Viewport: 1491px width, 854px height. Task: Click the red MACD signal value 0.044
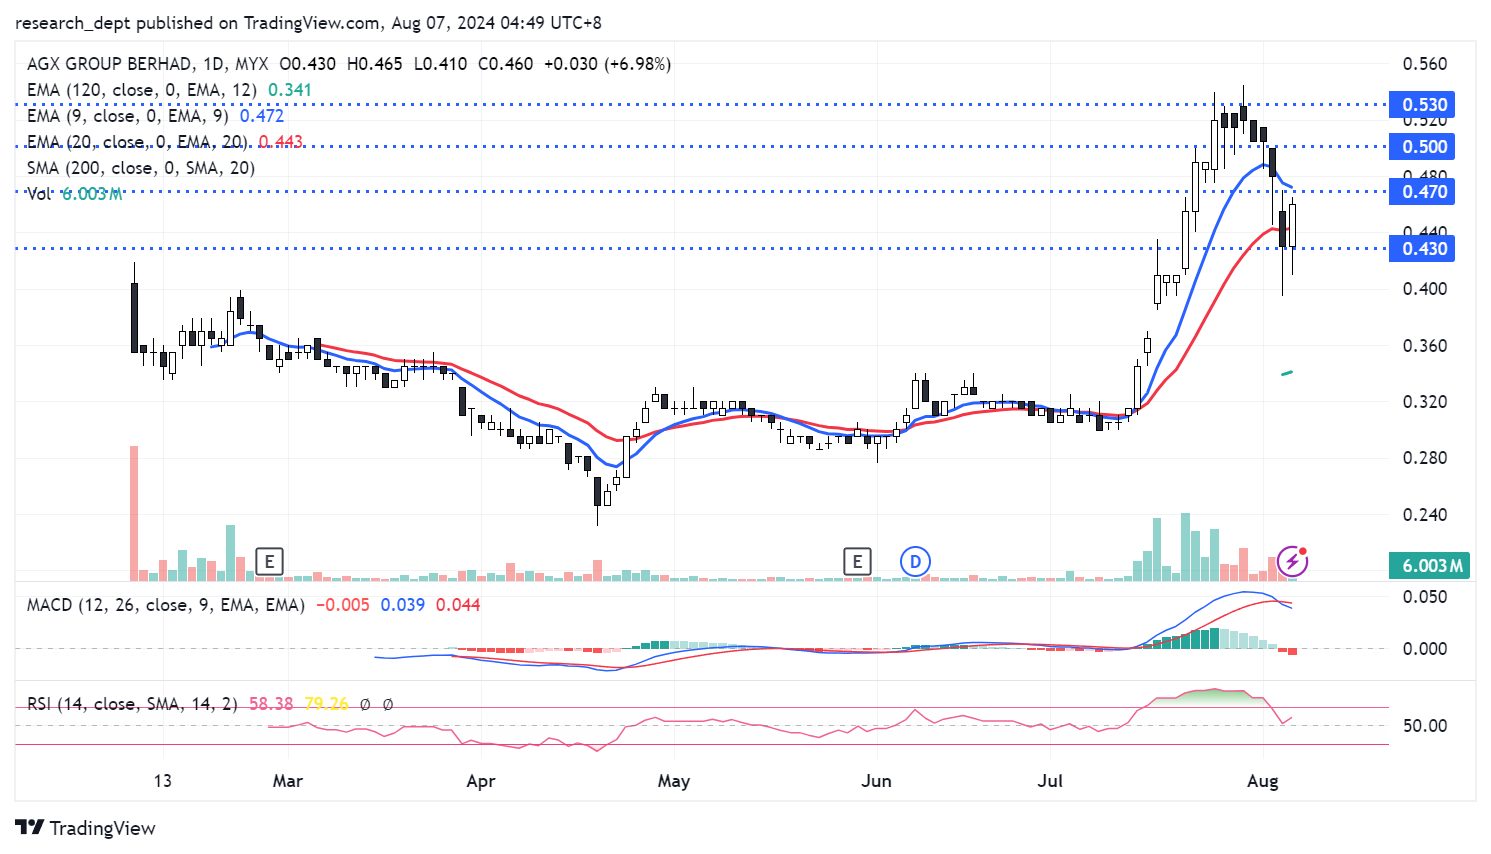[458, 605]
